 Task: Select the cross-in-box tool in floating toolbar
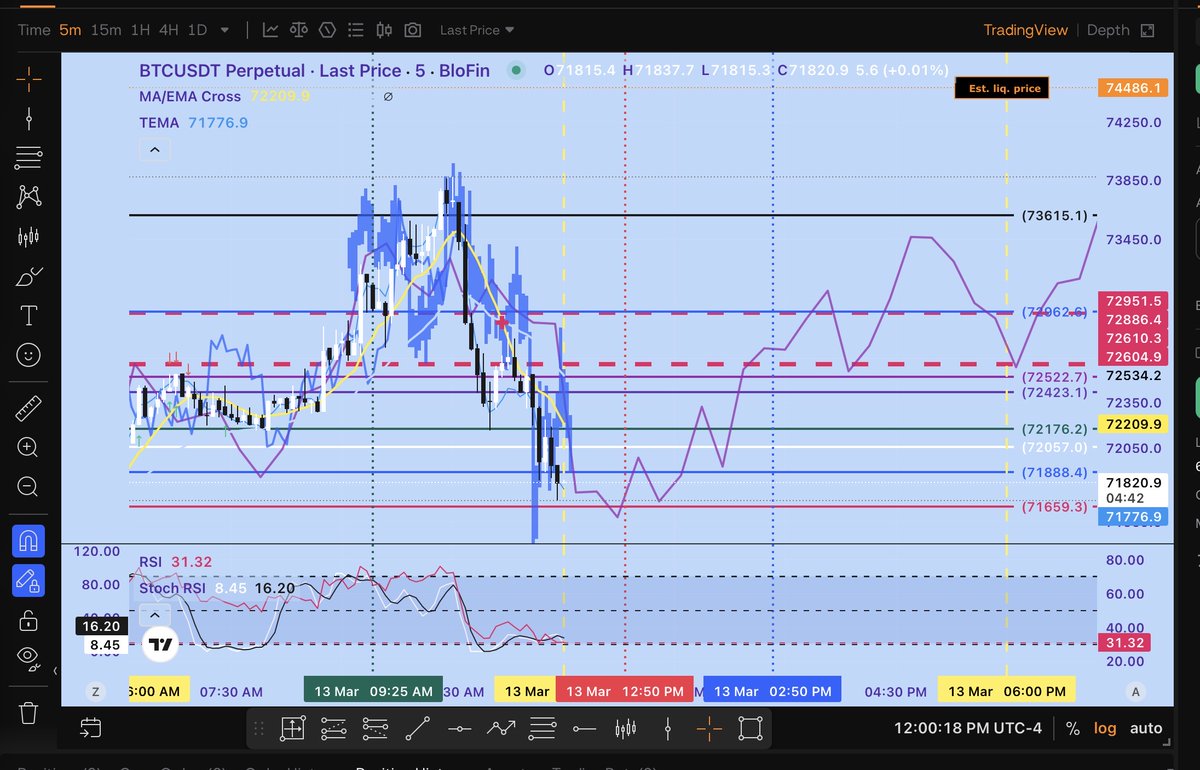click(292, 728)
